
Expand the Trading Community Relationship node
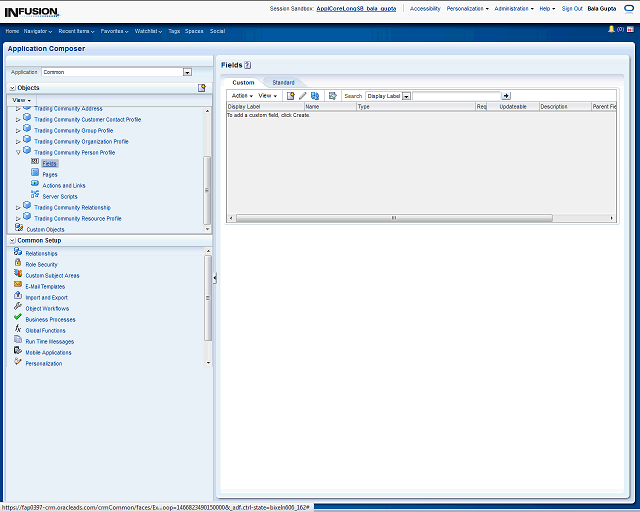coord(18,208)
